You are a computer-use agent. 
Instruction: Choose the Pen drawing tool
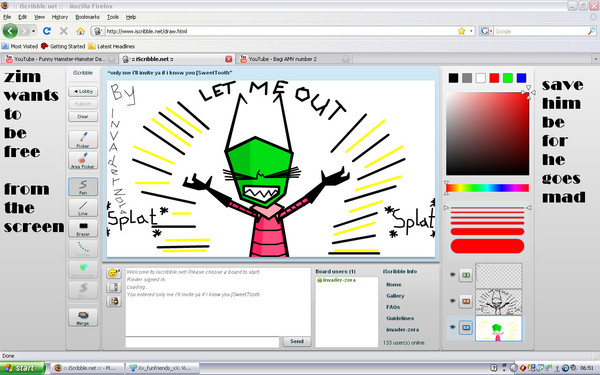coord(83,187)
